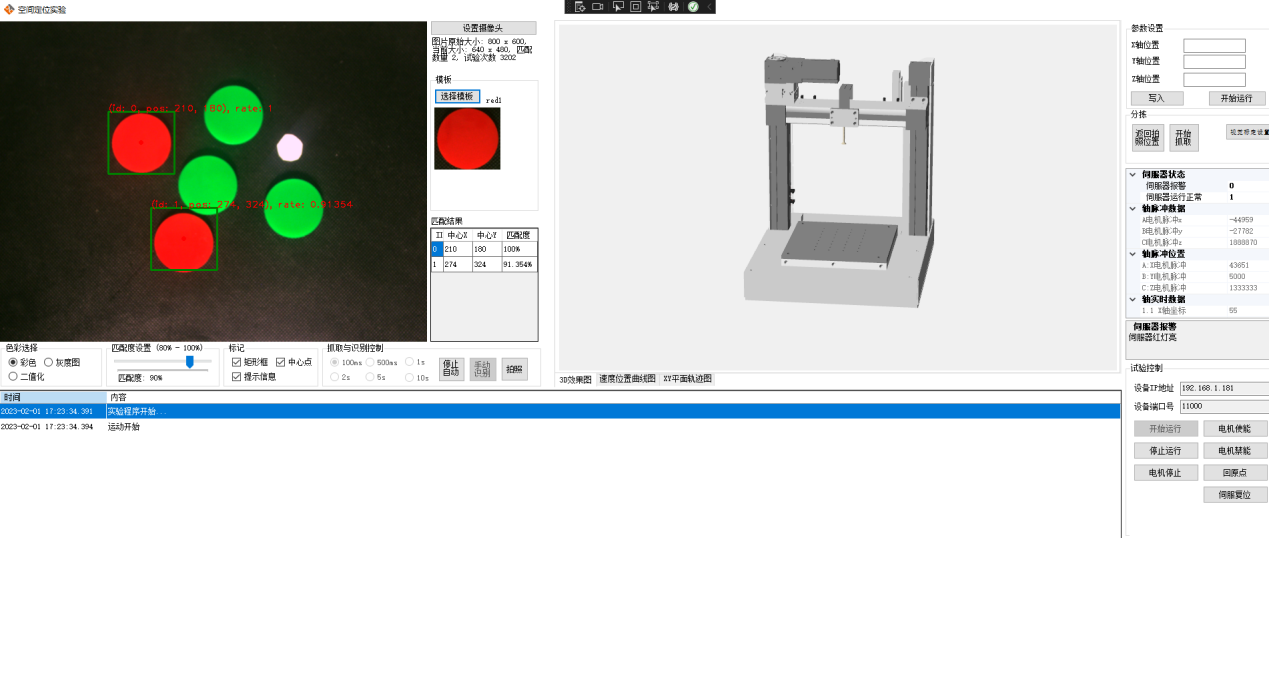Click the 拍照 button
The width and height of the screenshot is (1269, 700).
point(514,369)
